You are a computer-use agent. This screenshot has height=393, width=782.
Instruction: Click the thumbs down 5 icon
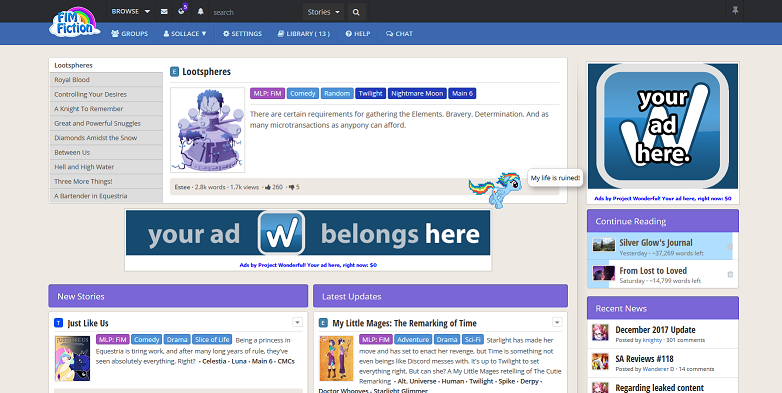point(291,187)
